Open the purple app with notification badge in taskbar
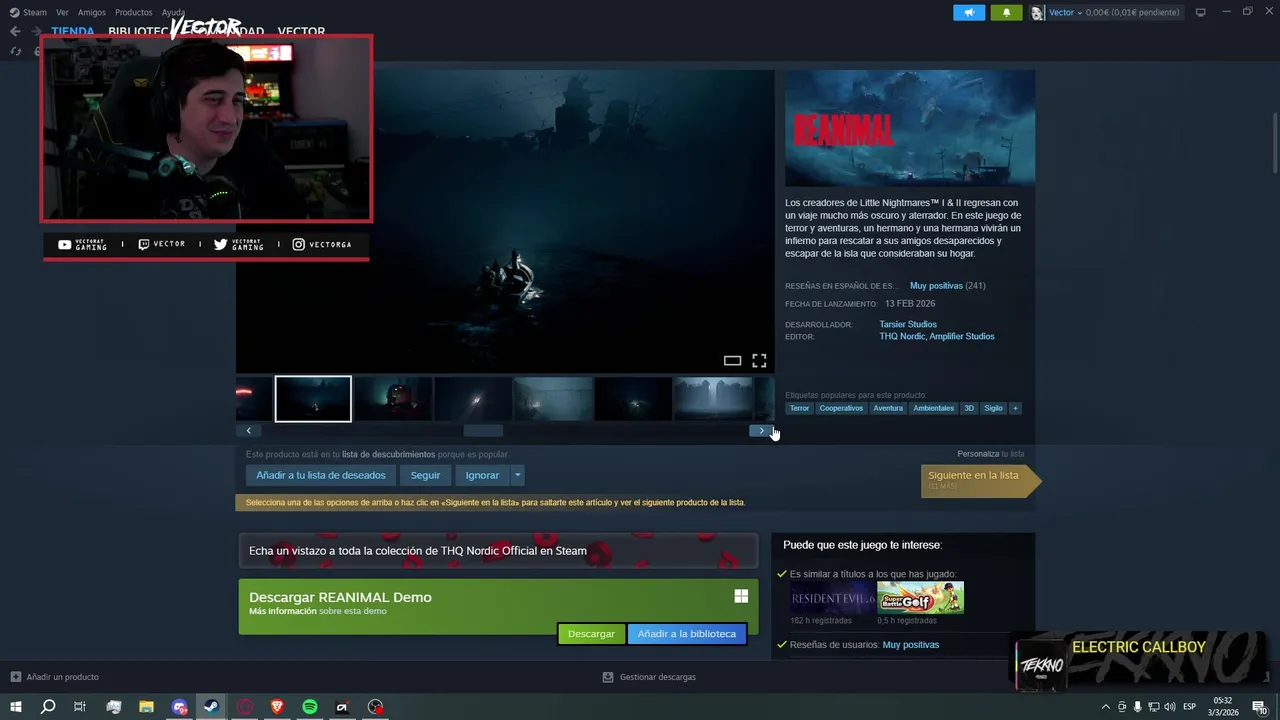 (179, 707)
